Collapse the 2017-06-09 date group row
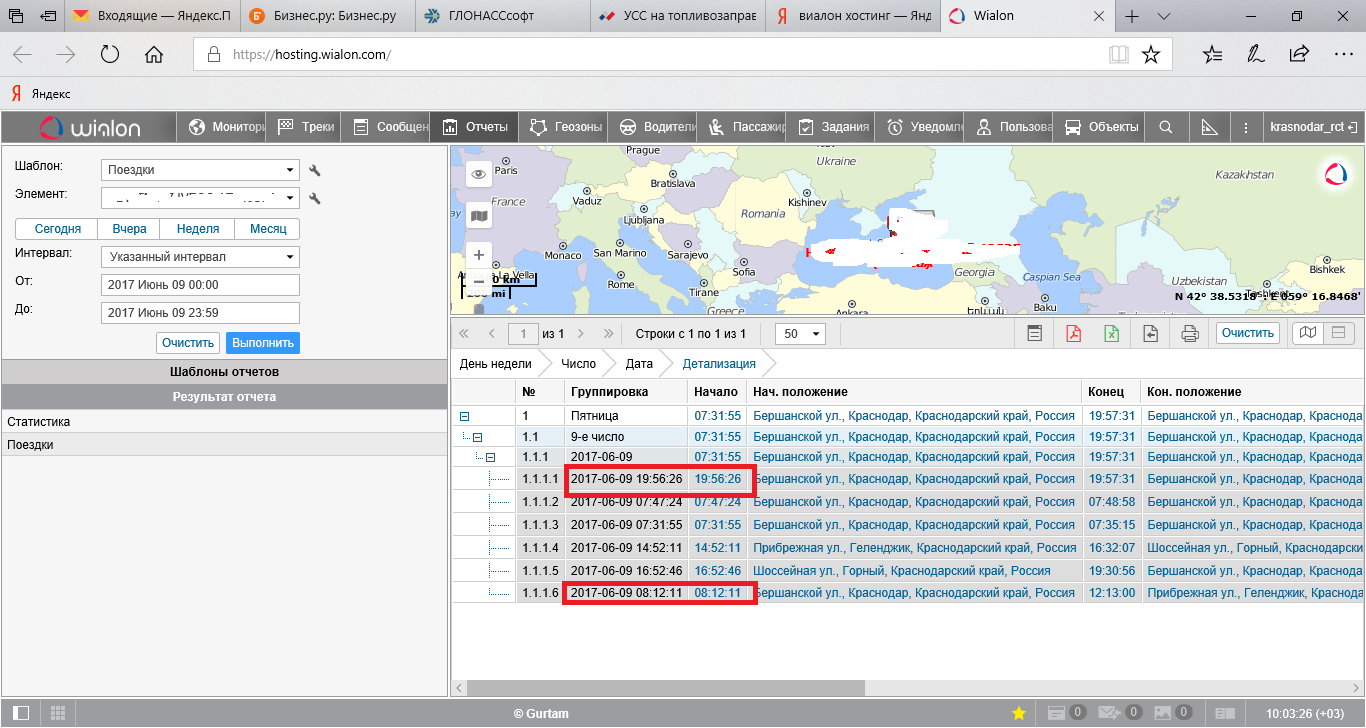This screenshot has height=728, width=1366. (x=490, y=457)
